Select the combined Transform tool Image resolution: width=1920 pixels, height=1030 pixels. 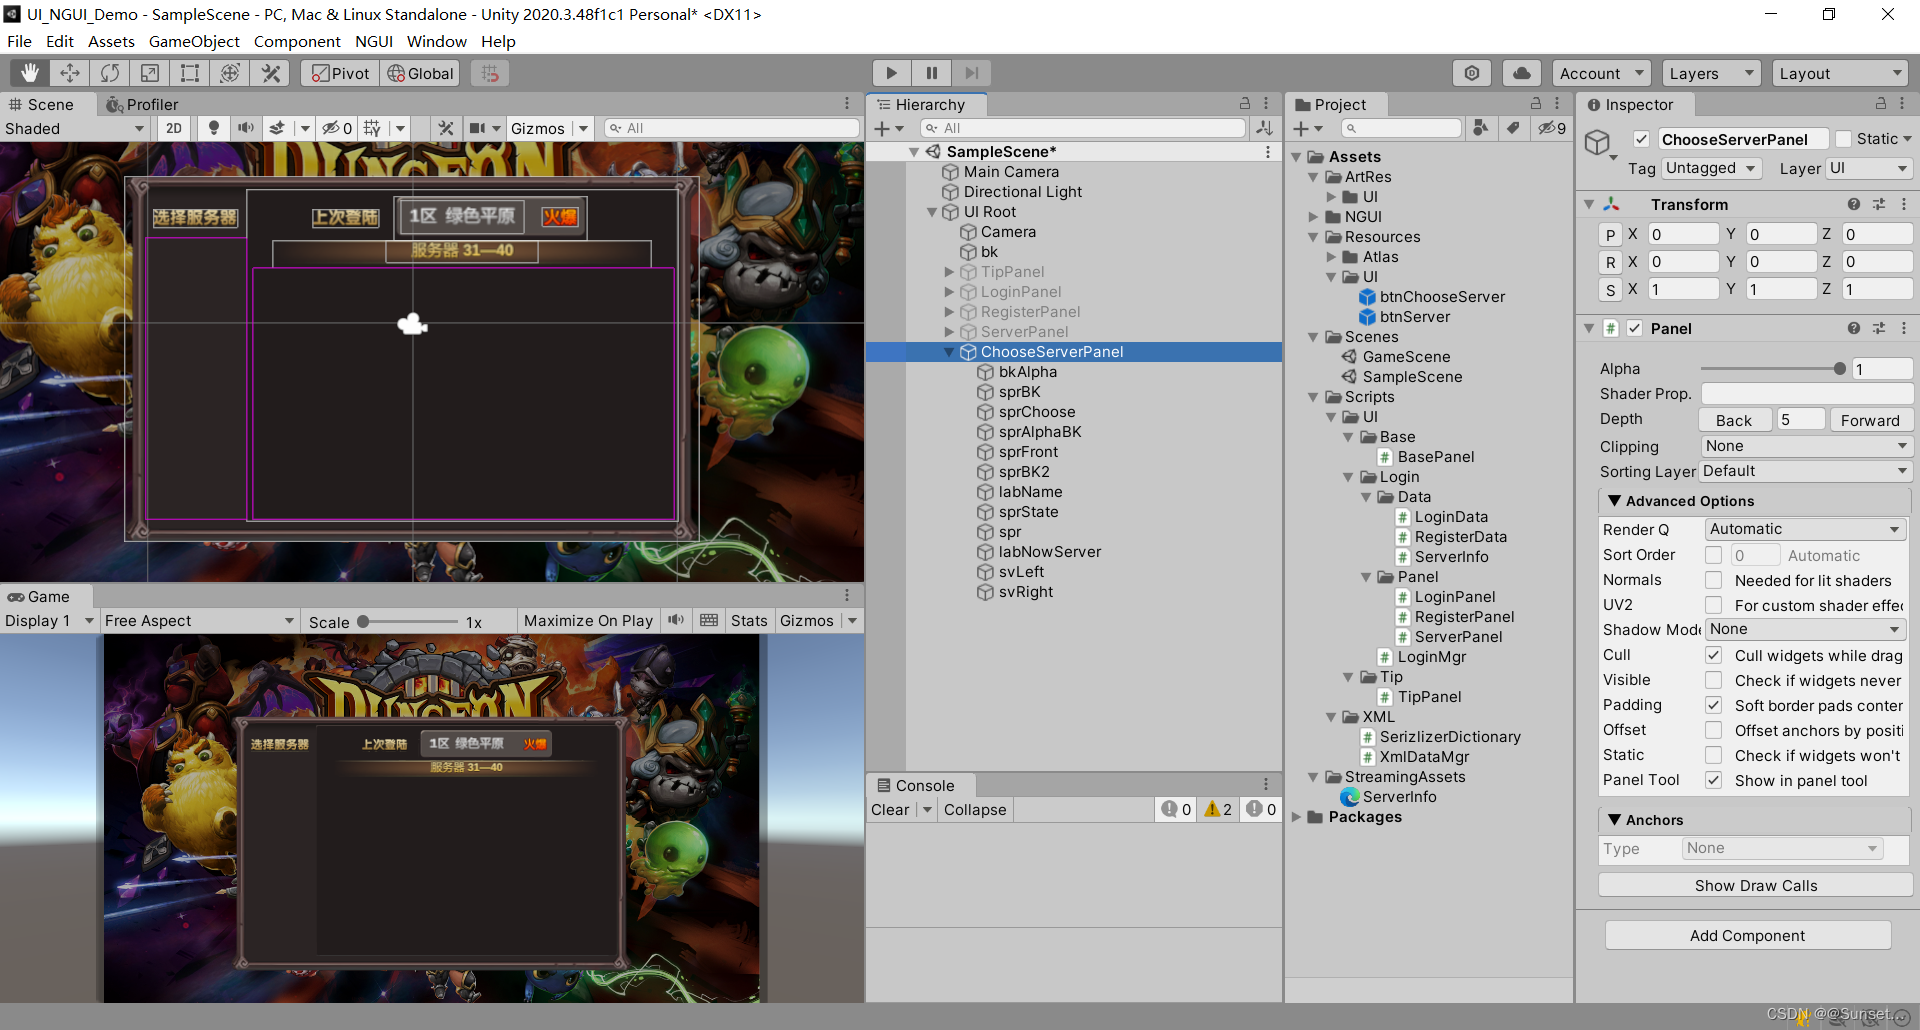point(230,73)
